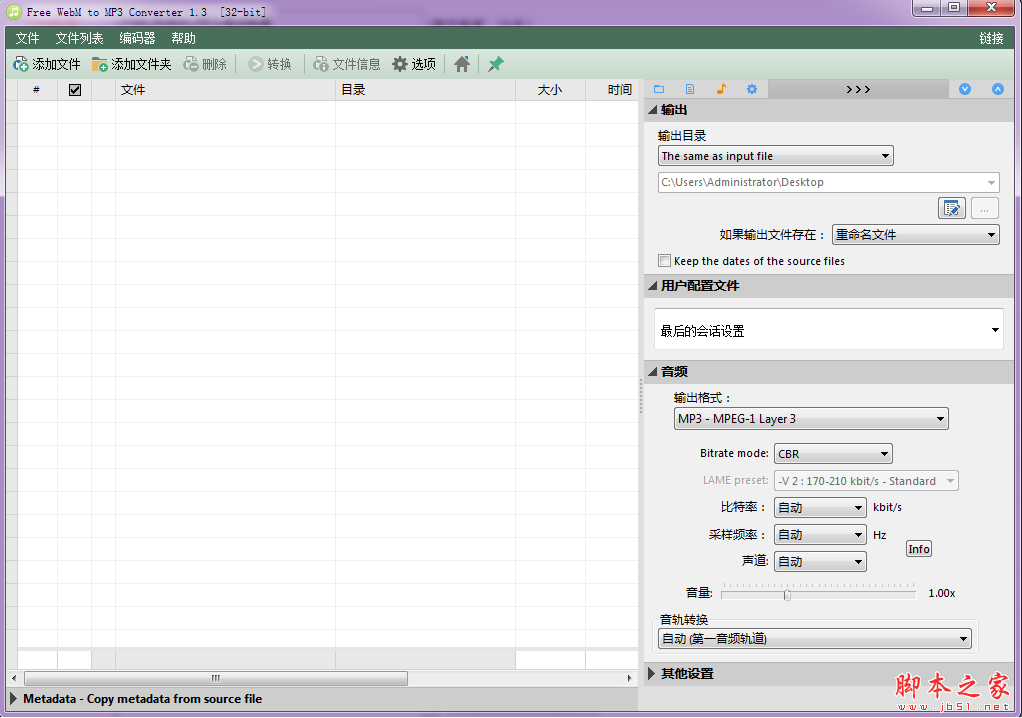Enable Keep the dates of source files

[x=664, y=261]
